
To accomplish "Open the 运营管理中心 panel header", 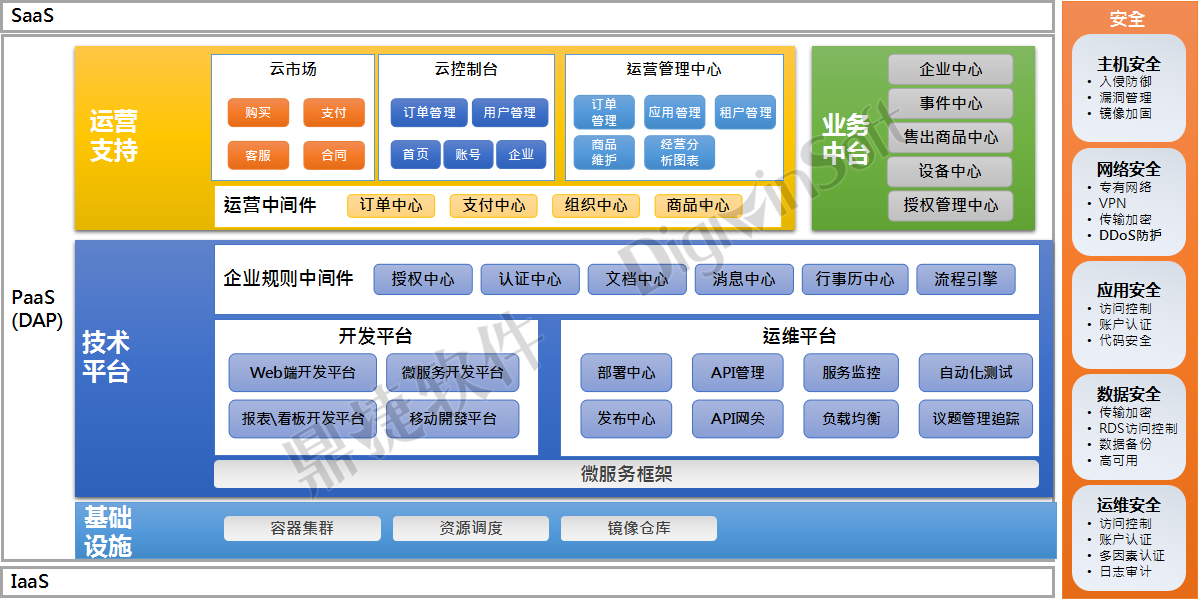I will [x=675, y=70].
